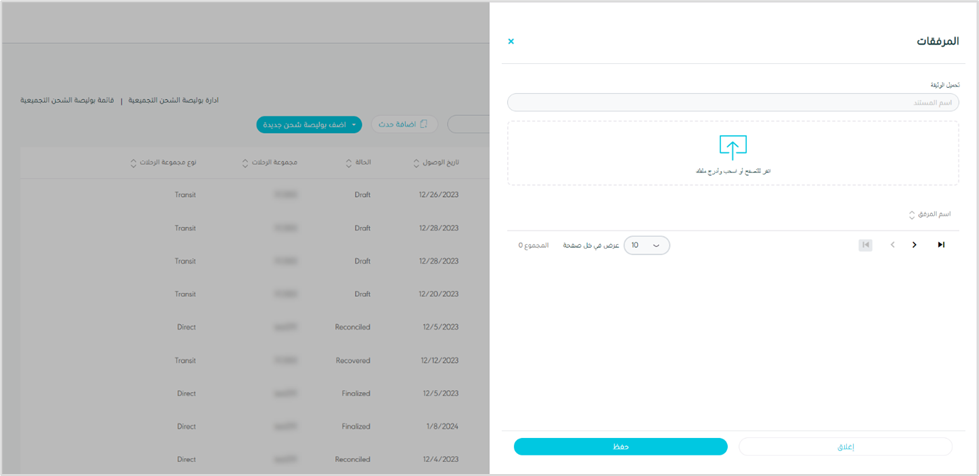This screenshot has width=979, height=476.
Task: Sort table by نوع مجموعة الرحلات column
Action: tap(133, 163)
